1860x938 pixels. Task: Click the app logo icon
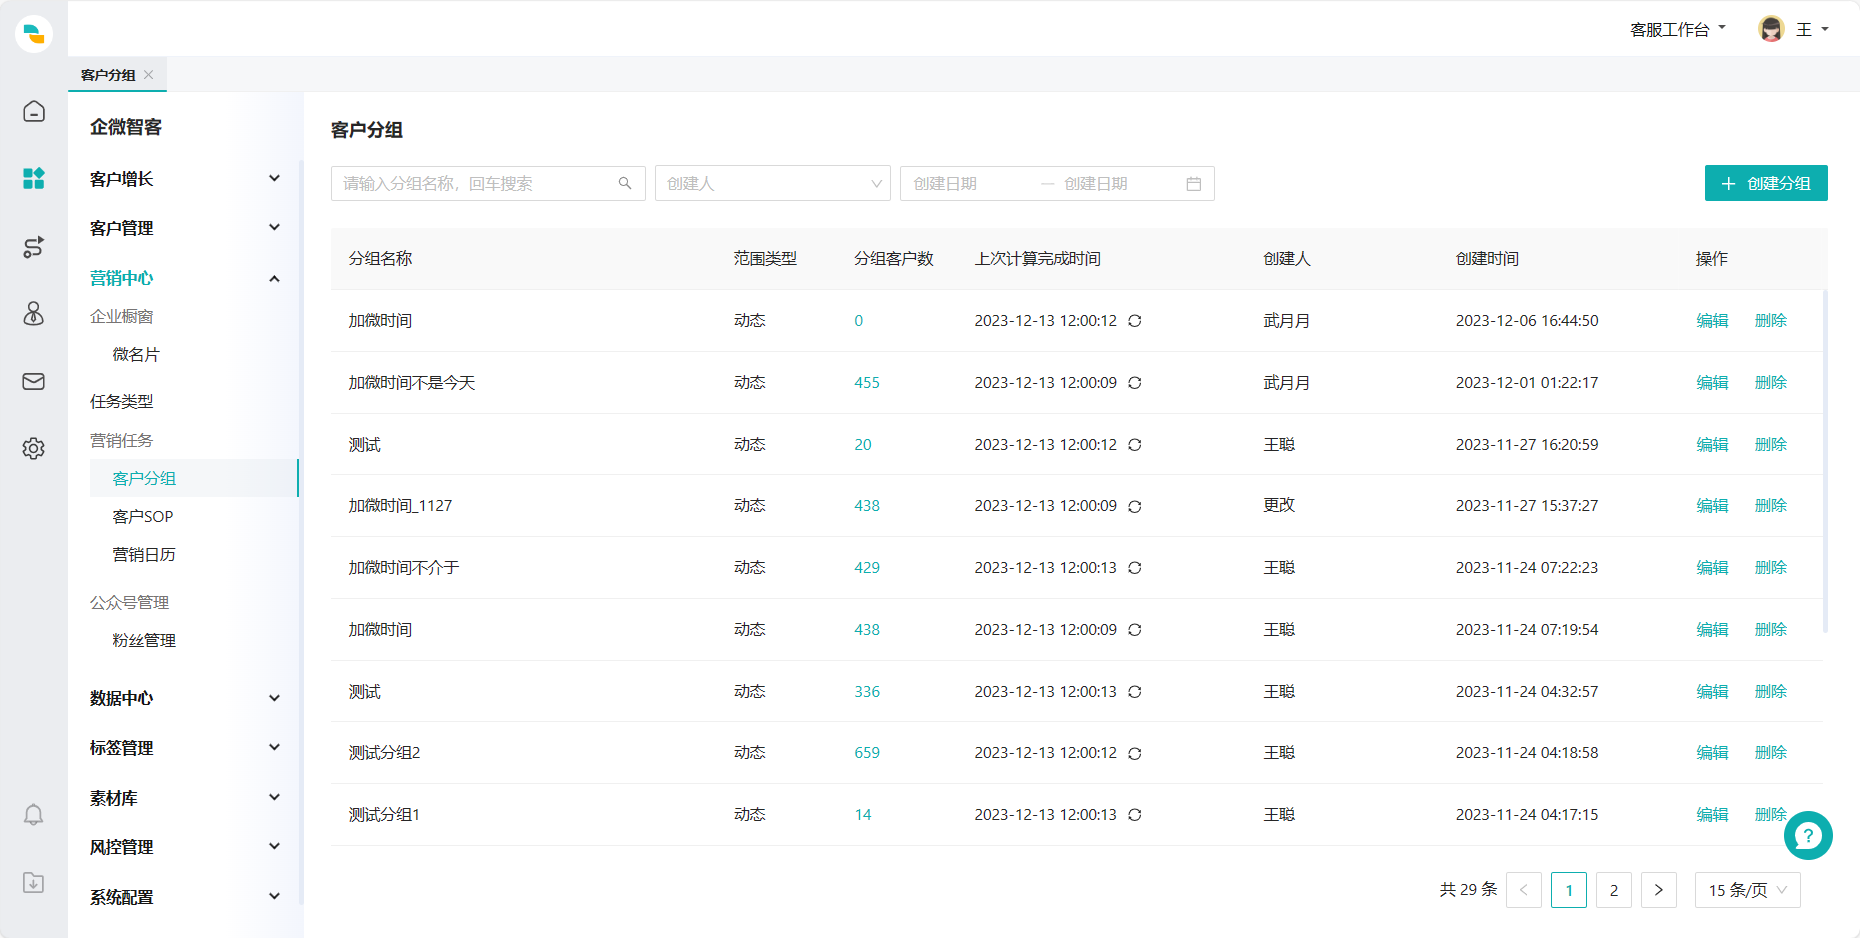coord(34,34)
